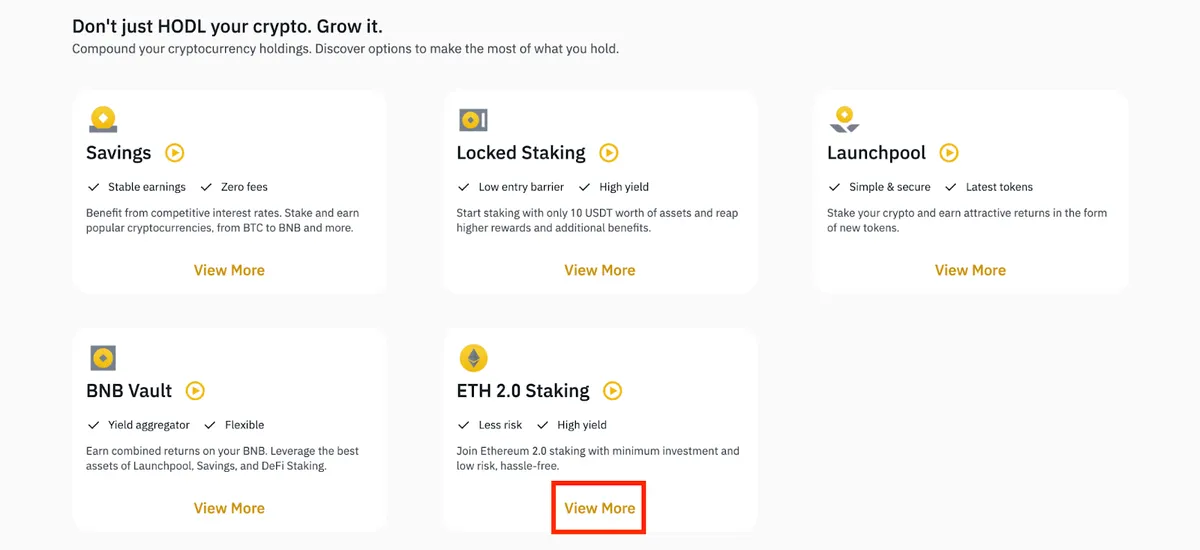
Task: Play the ETH 2.0 Staking video
Action: click(613, 391)
